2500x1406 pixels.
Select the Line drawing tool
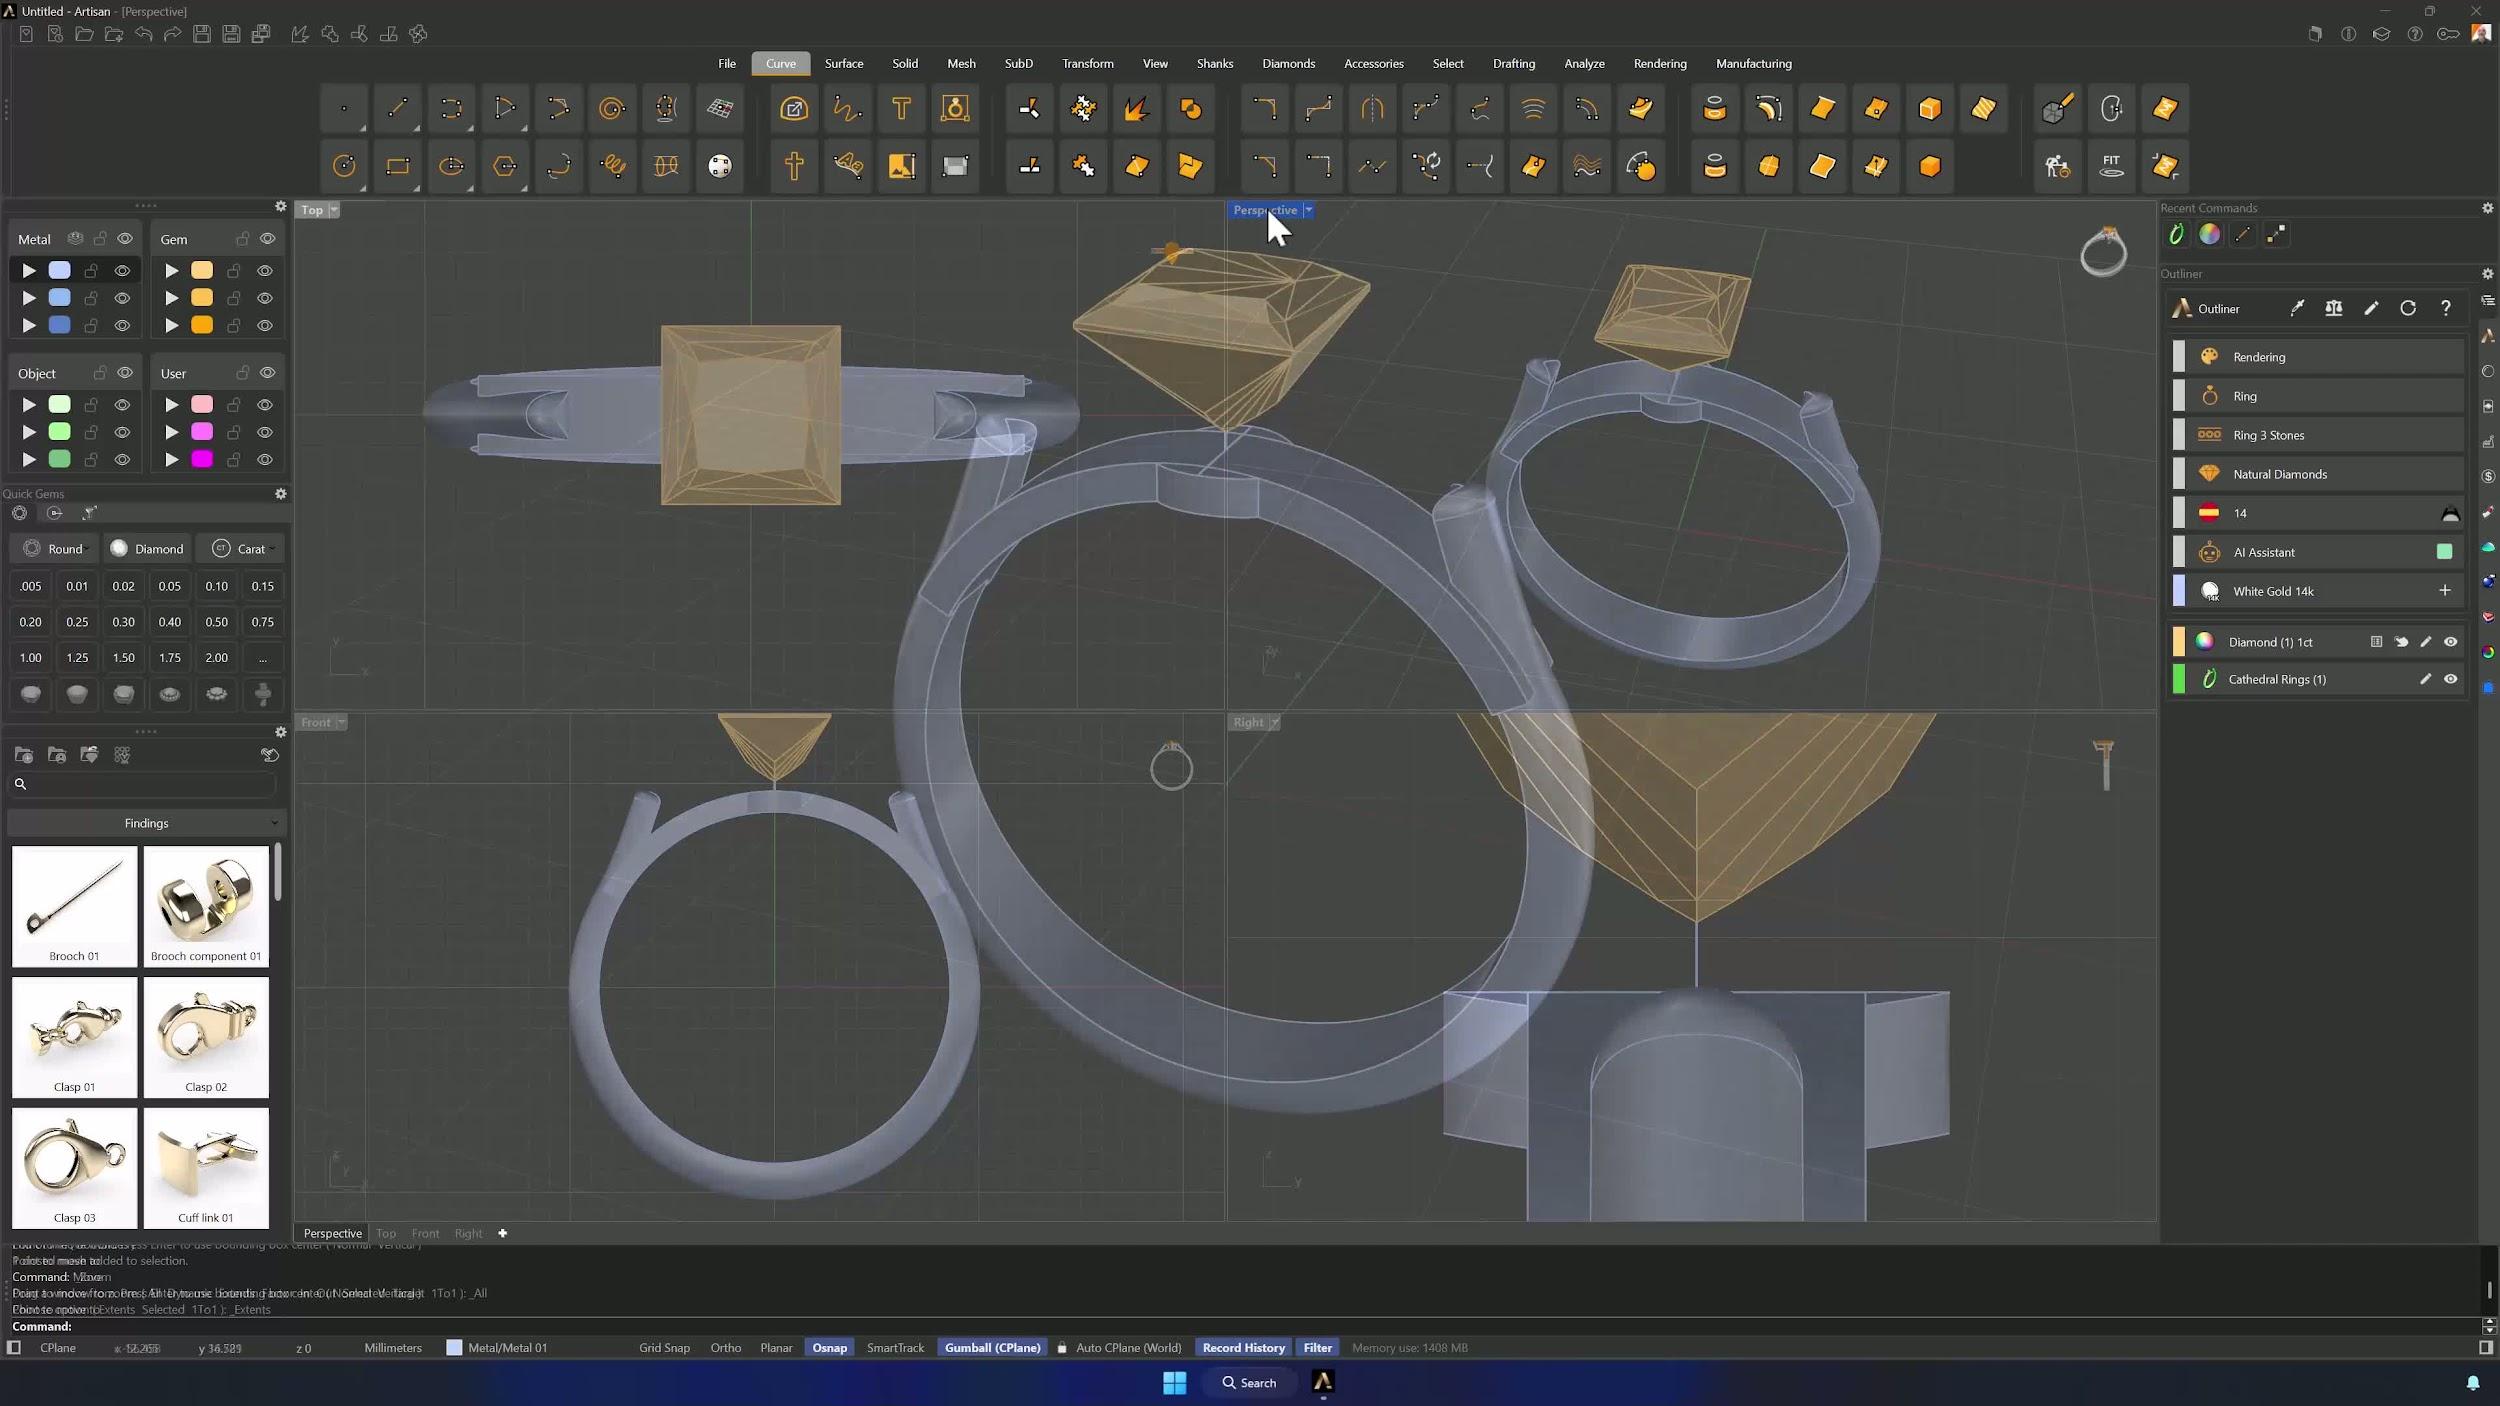tap(398, 109)
